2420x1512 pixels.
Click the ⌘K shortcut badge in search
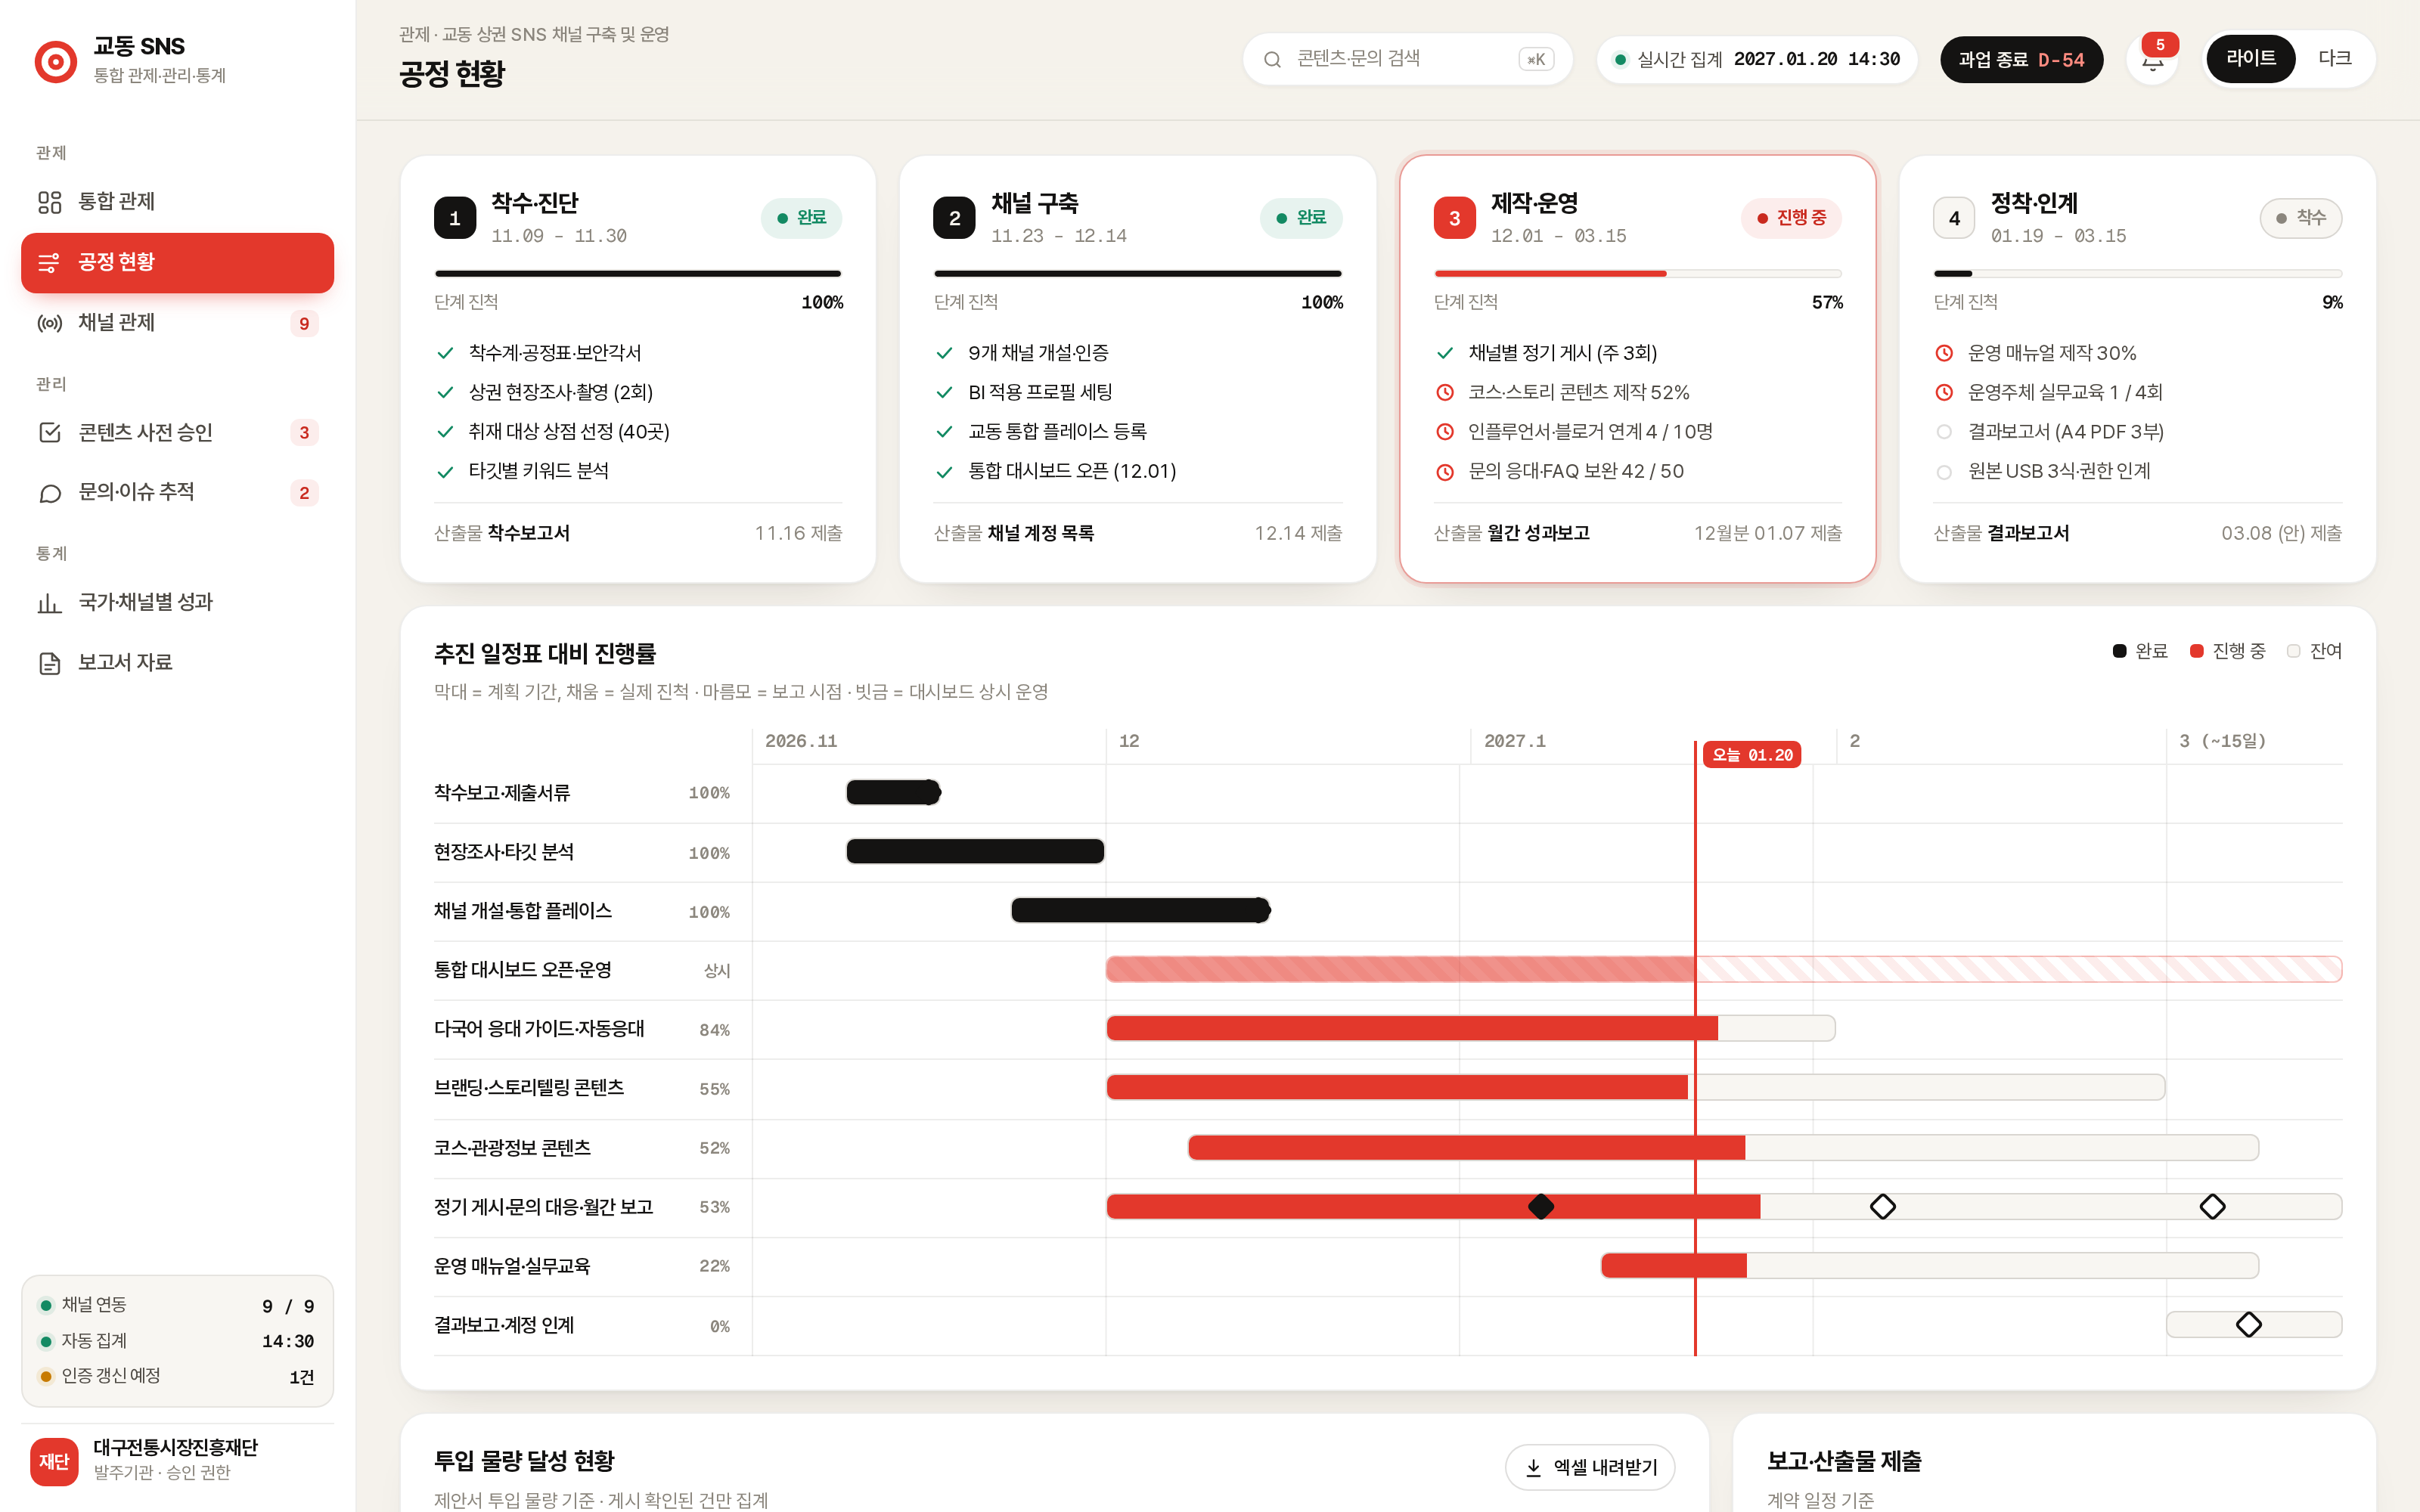point(1536,60)
